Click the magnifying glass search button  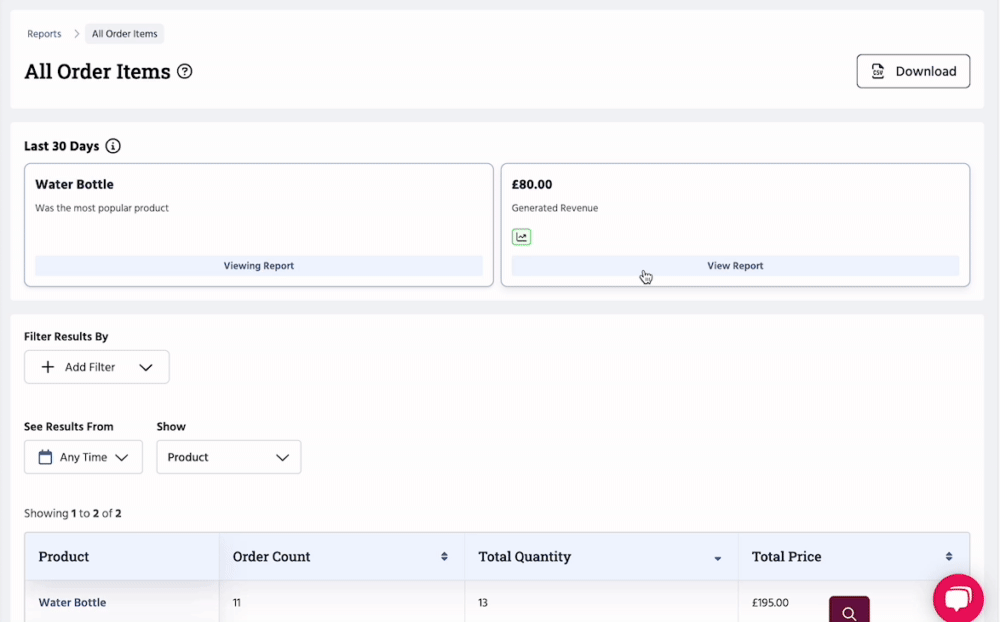(x=849, y=612)
